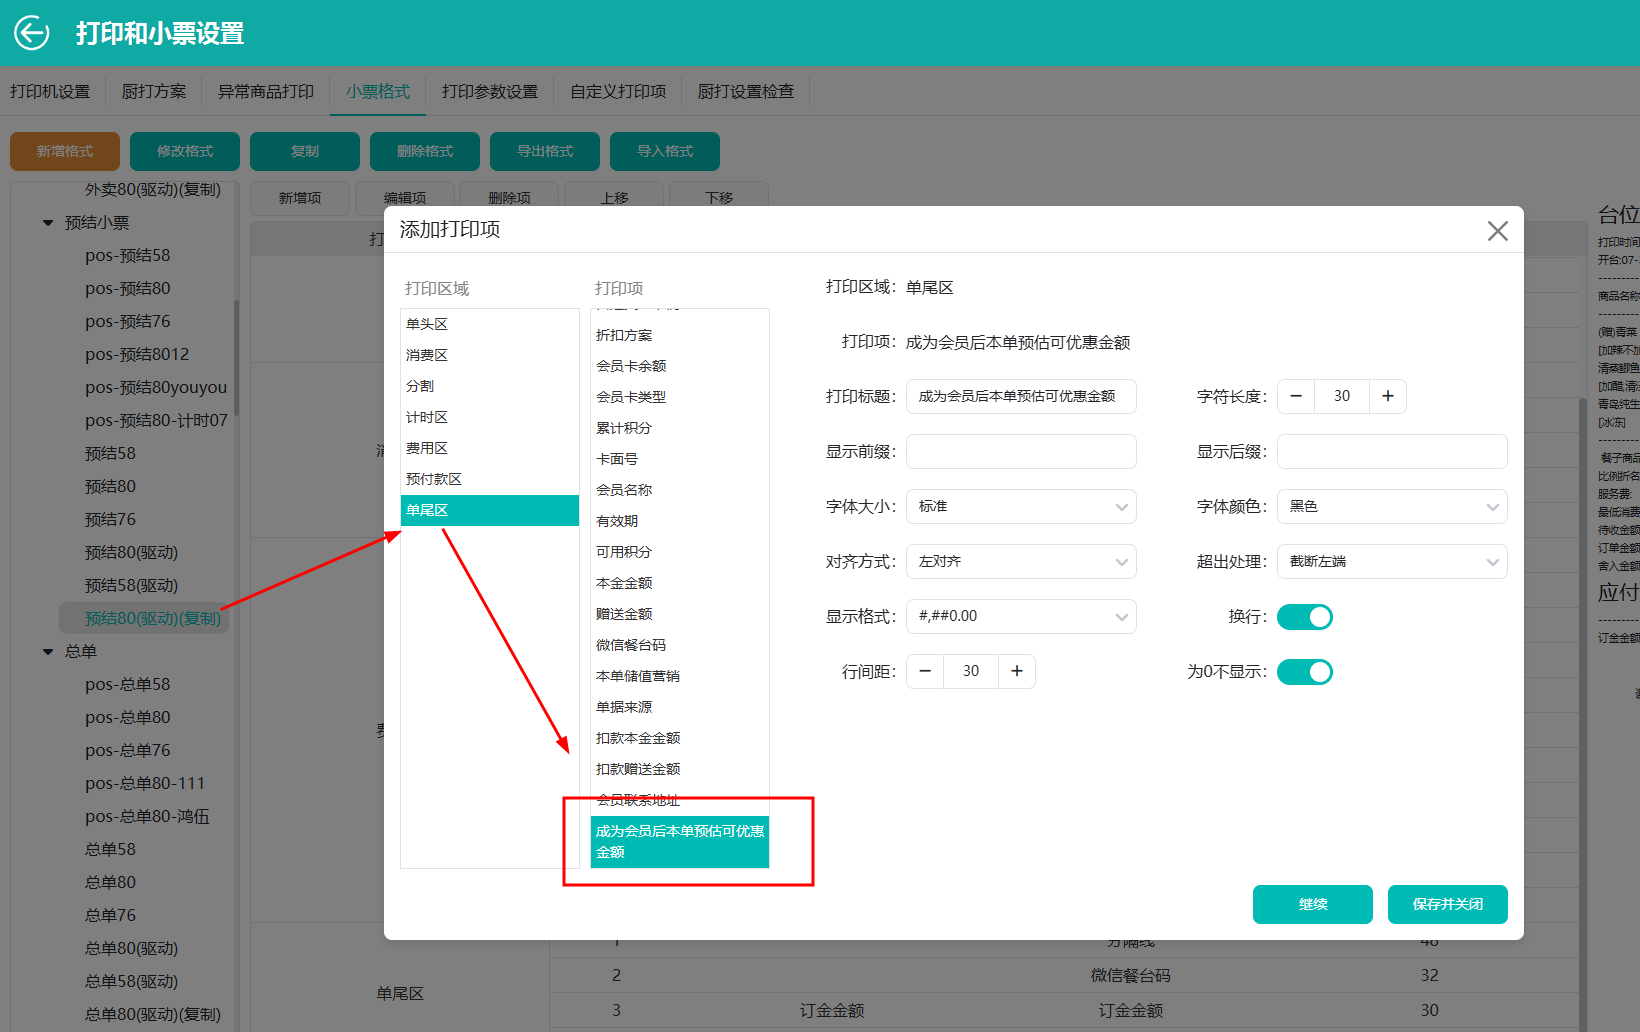Increase 字符长度 with the plus button
Viewport: 1640px width, 1032px height.
pos(1388,396)
